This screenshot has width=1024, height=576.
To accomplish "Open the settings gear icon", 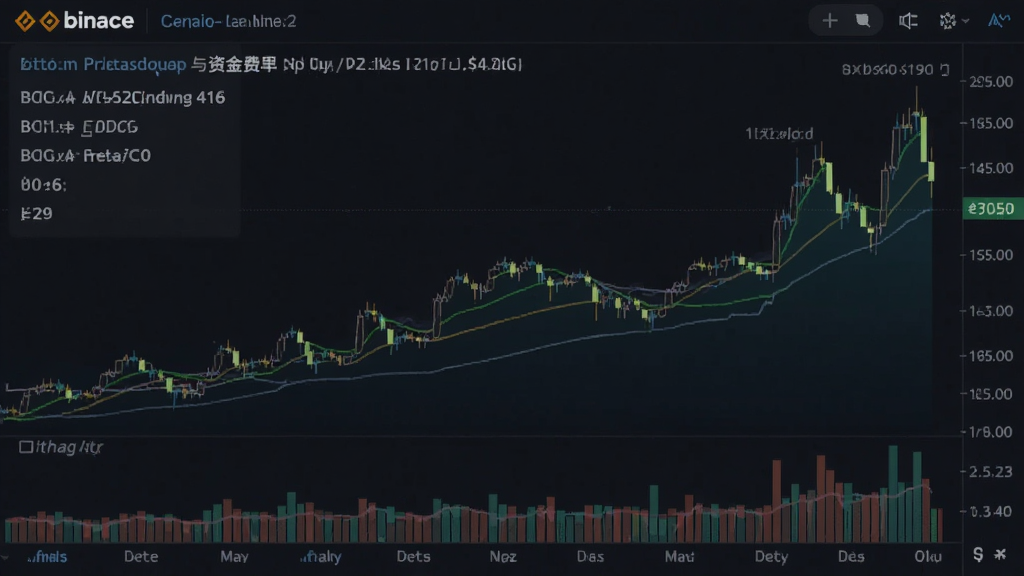I will tap(948, 21).
